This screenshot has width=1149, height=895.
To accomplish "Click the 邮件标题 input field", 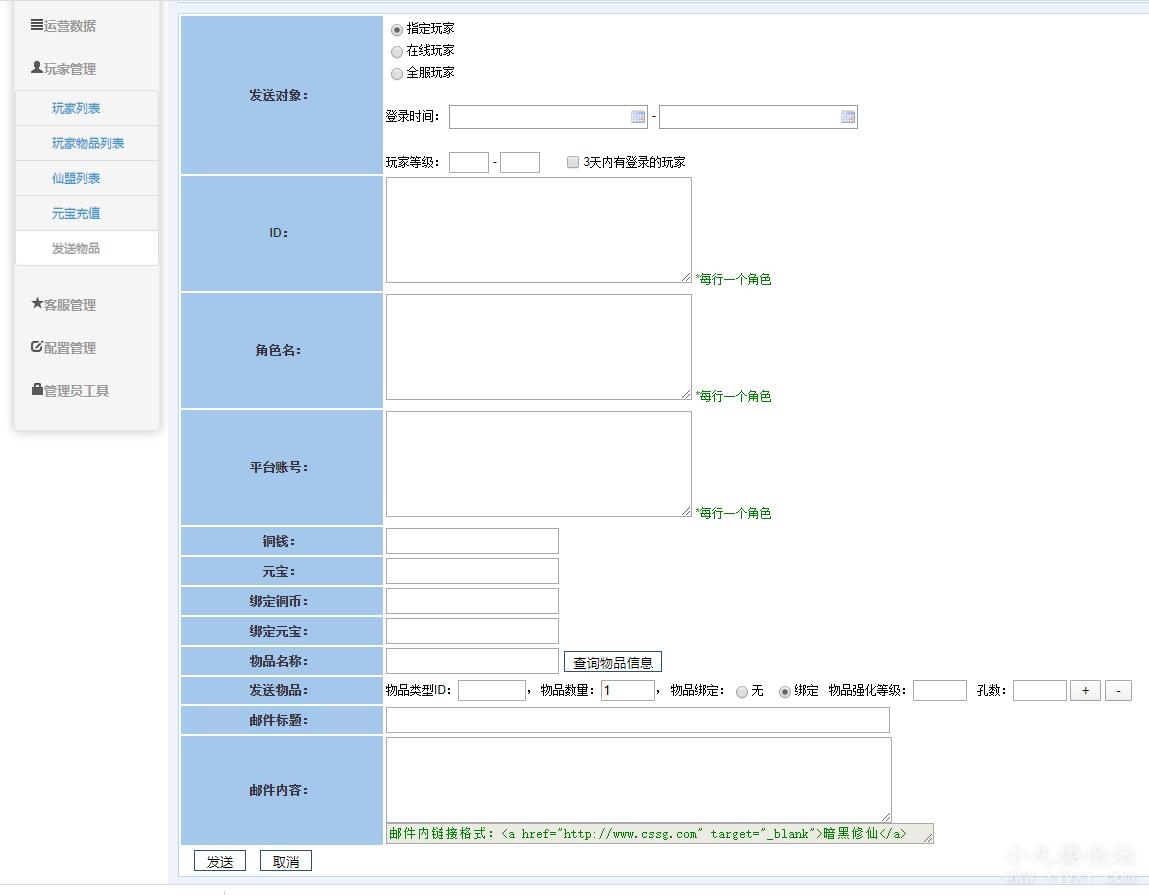I will (x=637, y=720).
